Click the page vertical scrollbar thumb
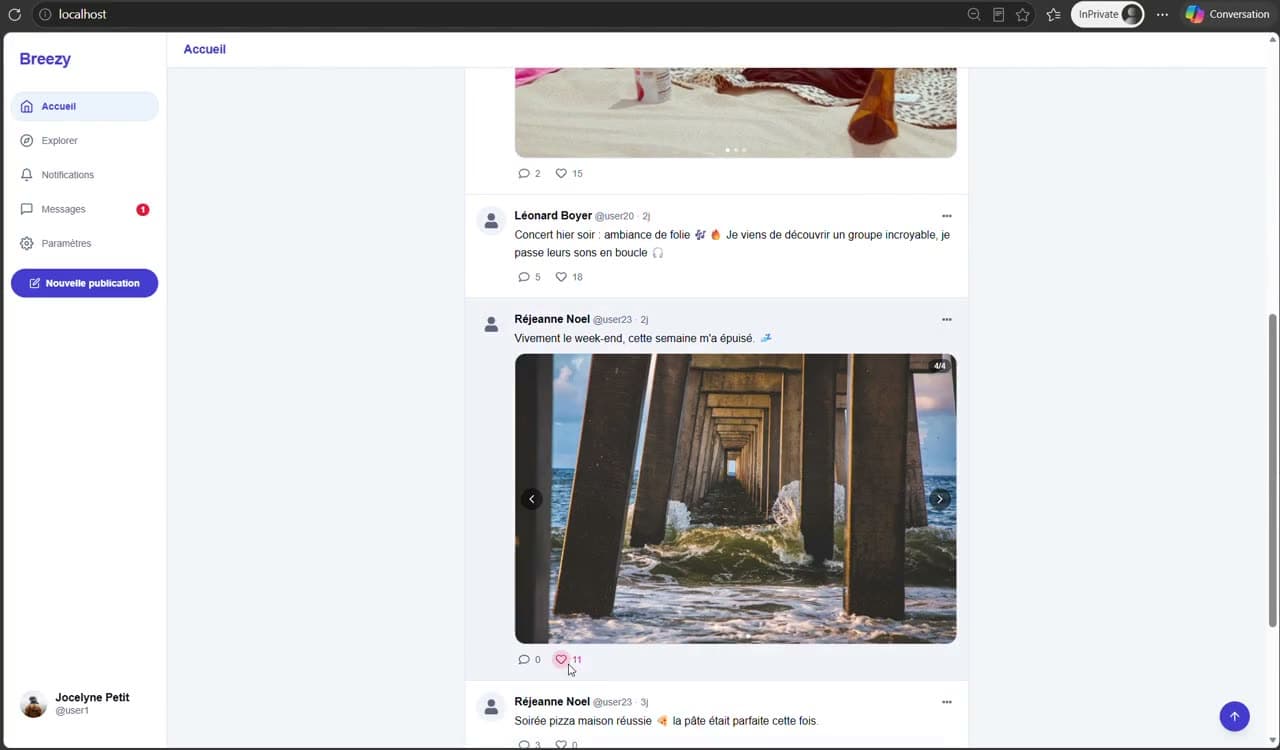 [x=1273, y=470]
